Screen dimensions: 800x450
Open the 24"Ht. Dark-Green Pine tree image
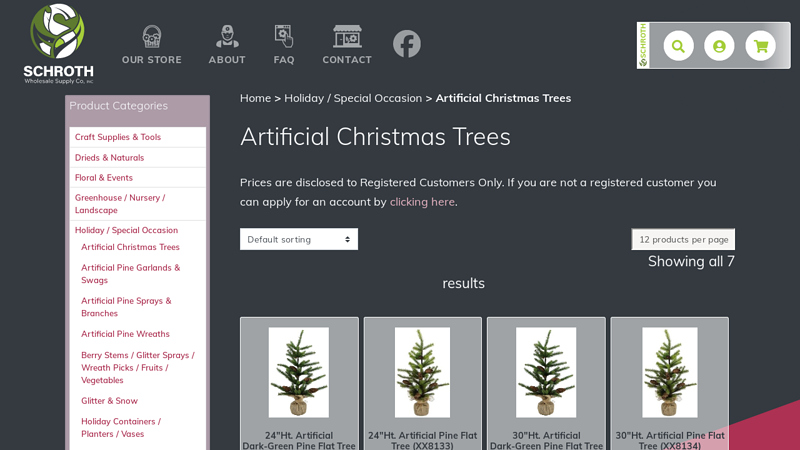click(x=299, y=372)
